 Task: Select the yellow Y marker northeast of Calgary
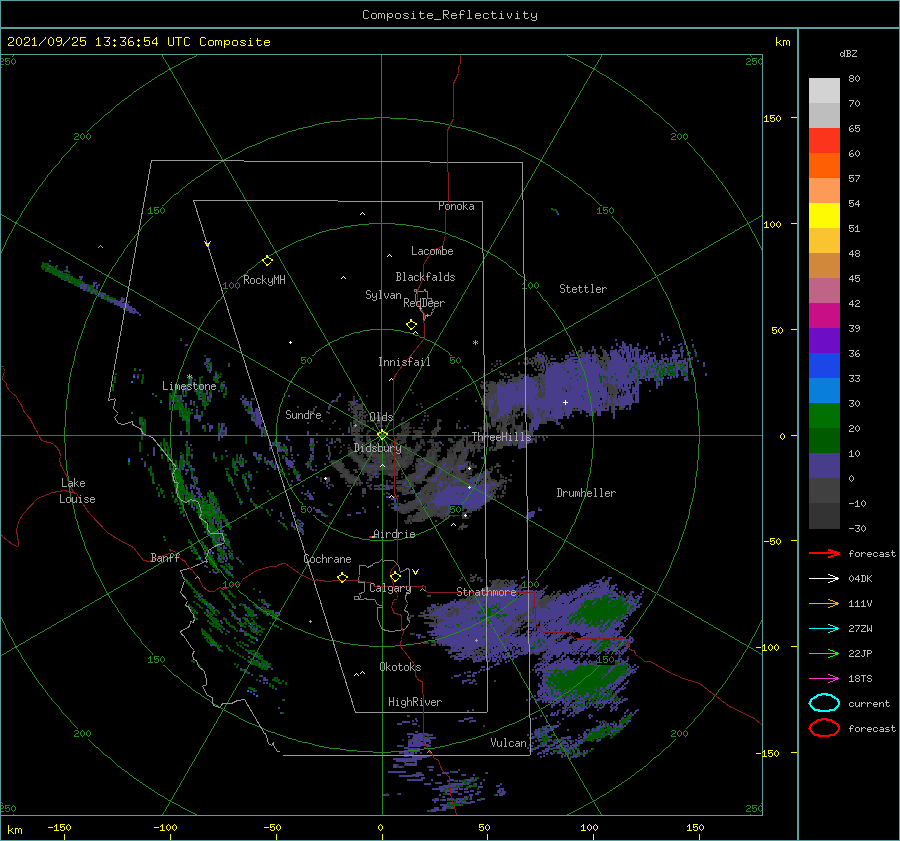[416, 572]
